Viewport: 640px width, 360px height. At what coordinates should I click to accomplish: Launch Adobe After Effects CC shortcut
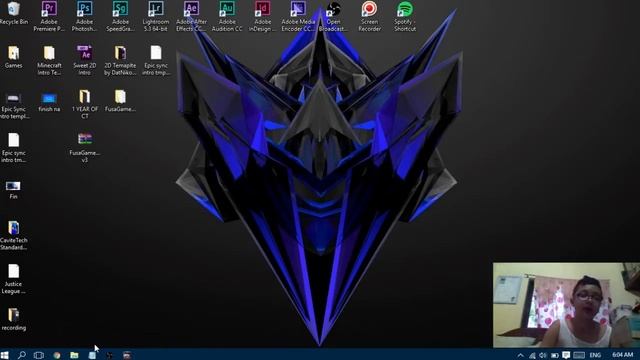pos(191,16)
